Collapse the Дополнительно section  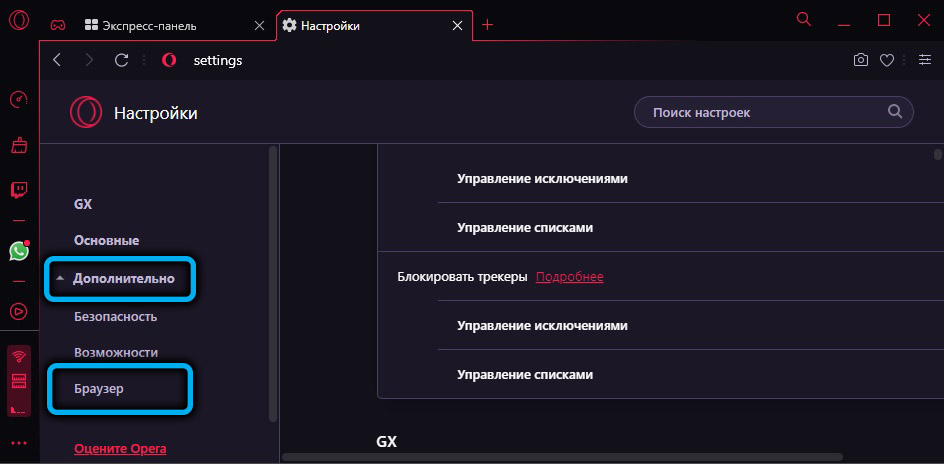pyautogui.click(x=122, y=279)
